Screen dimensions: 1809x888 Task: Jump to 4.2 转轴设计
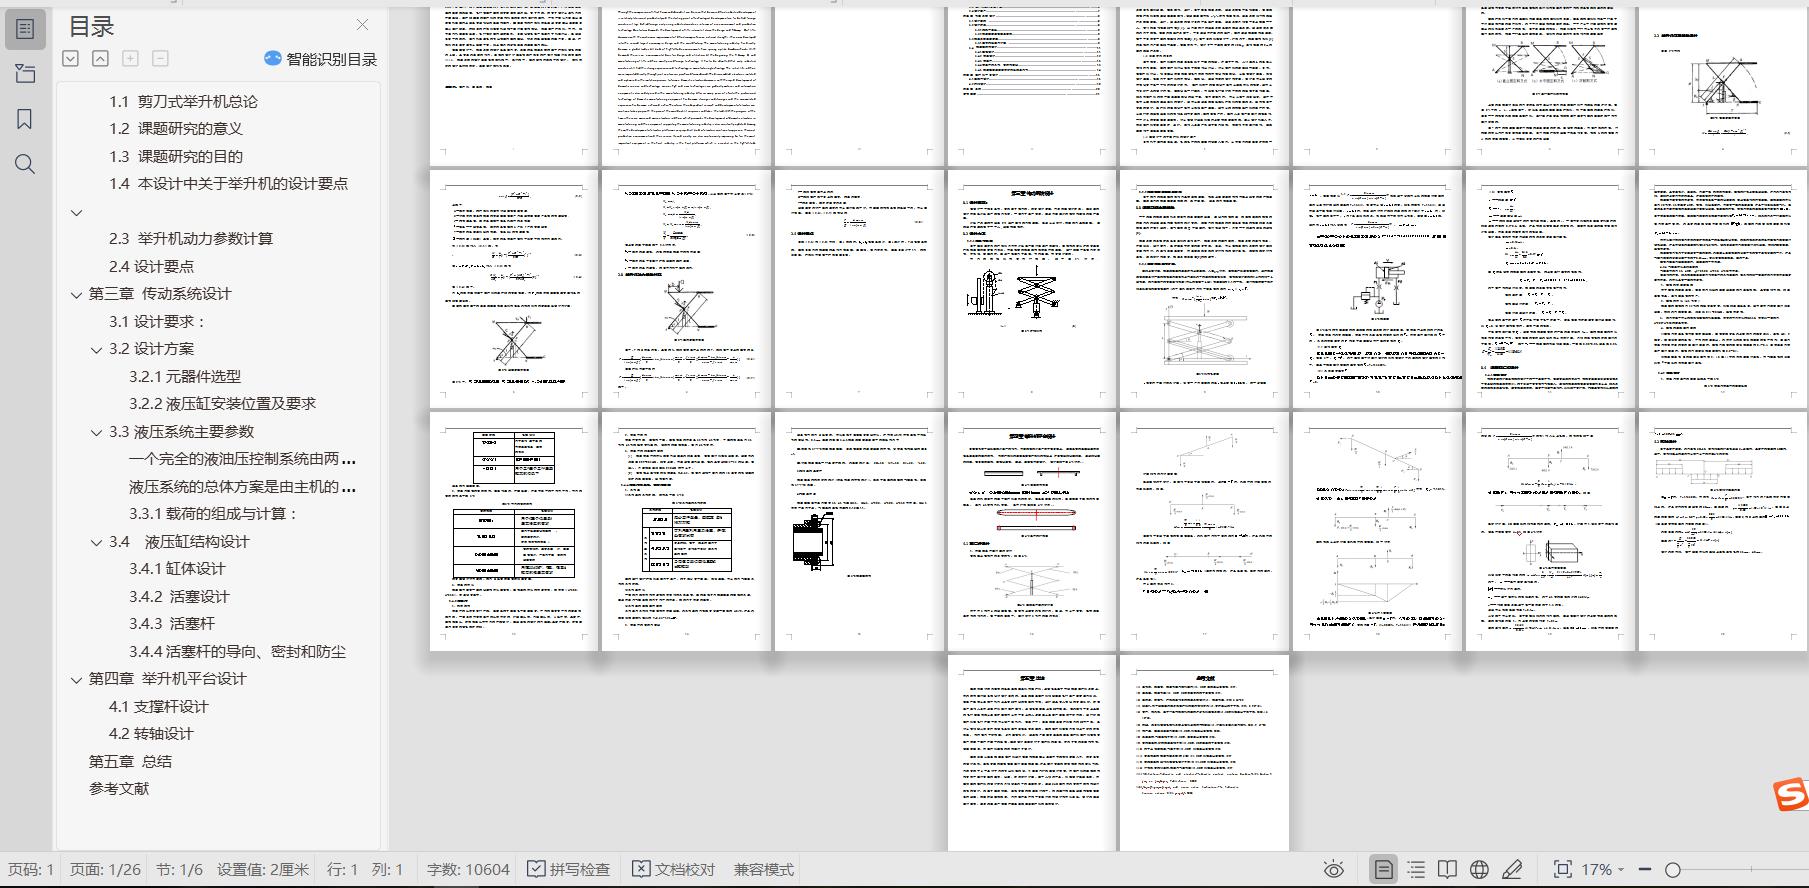(151, 733)
